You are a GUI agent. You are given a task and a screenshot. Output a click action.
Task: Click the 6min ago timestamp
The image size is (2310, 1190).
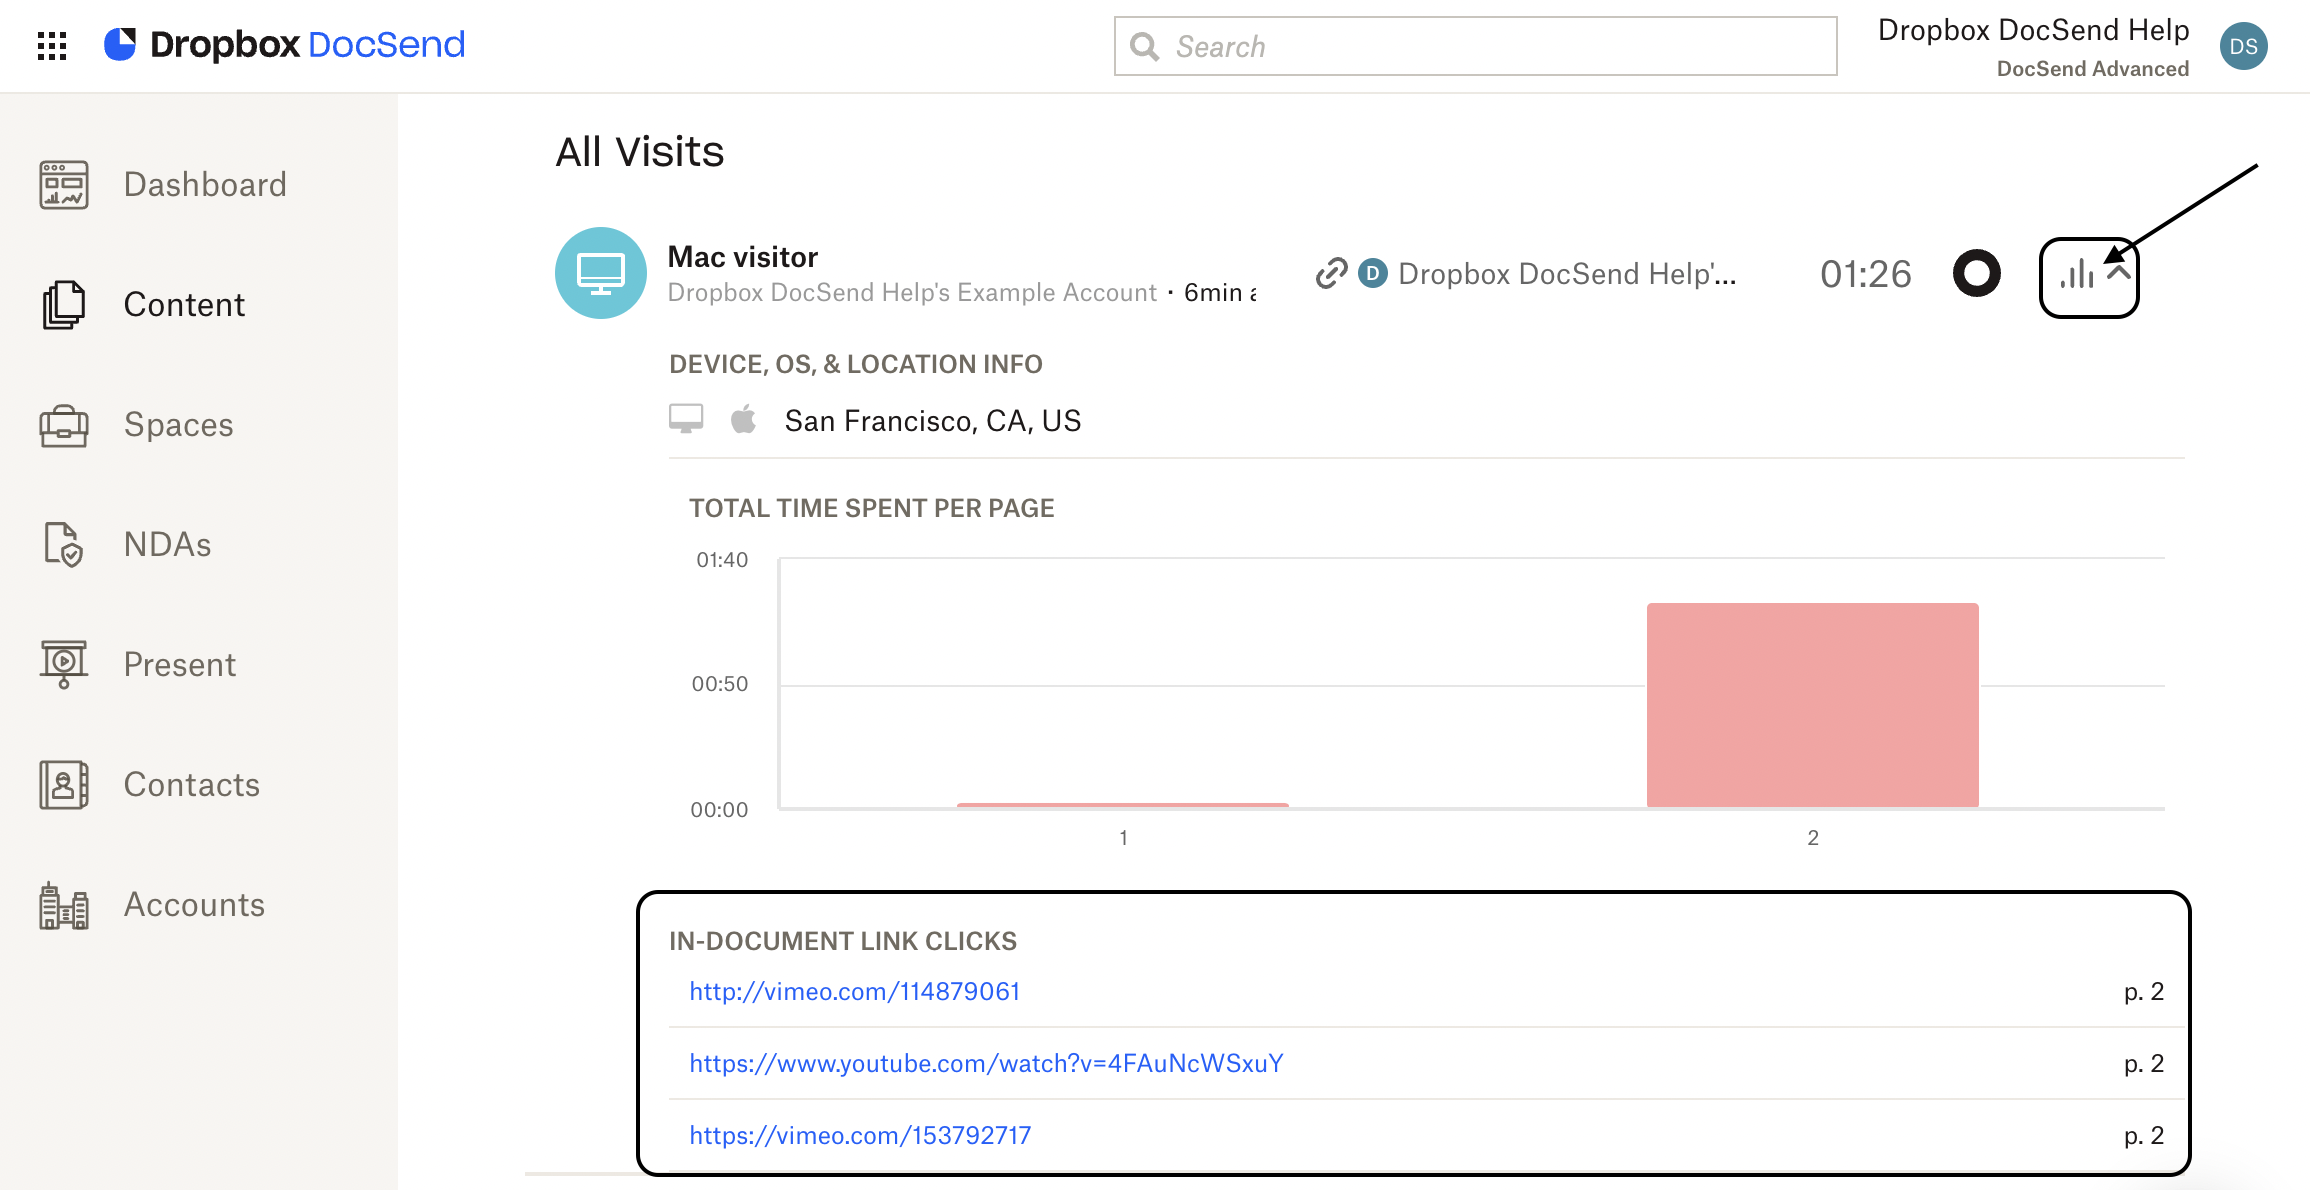1220,293
